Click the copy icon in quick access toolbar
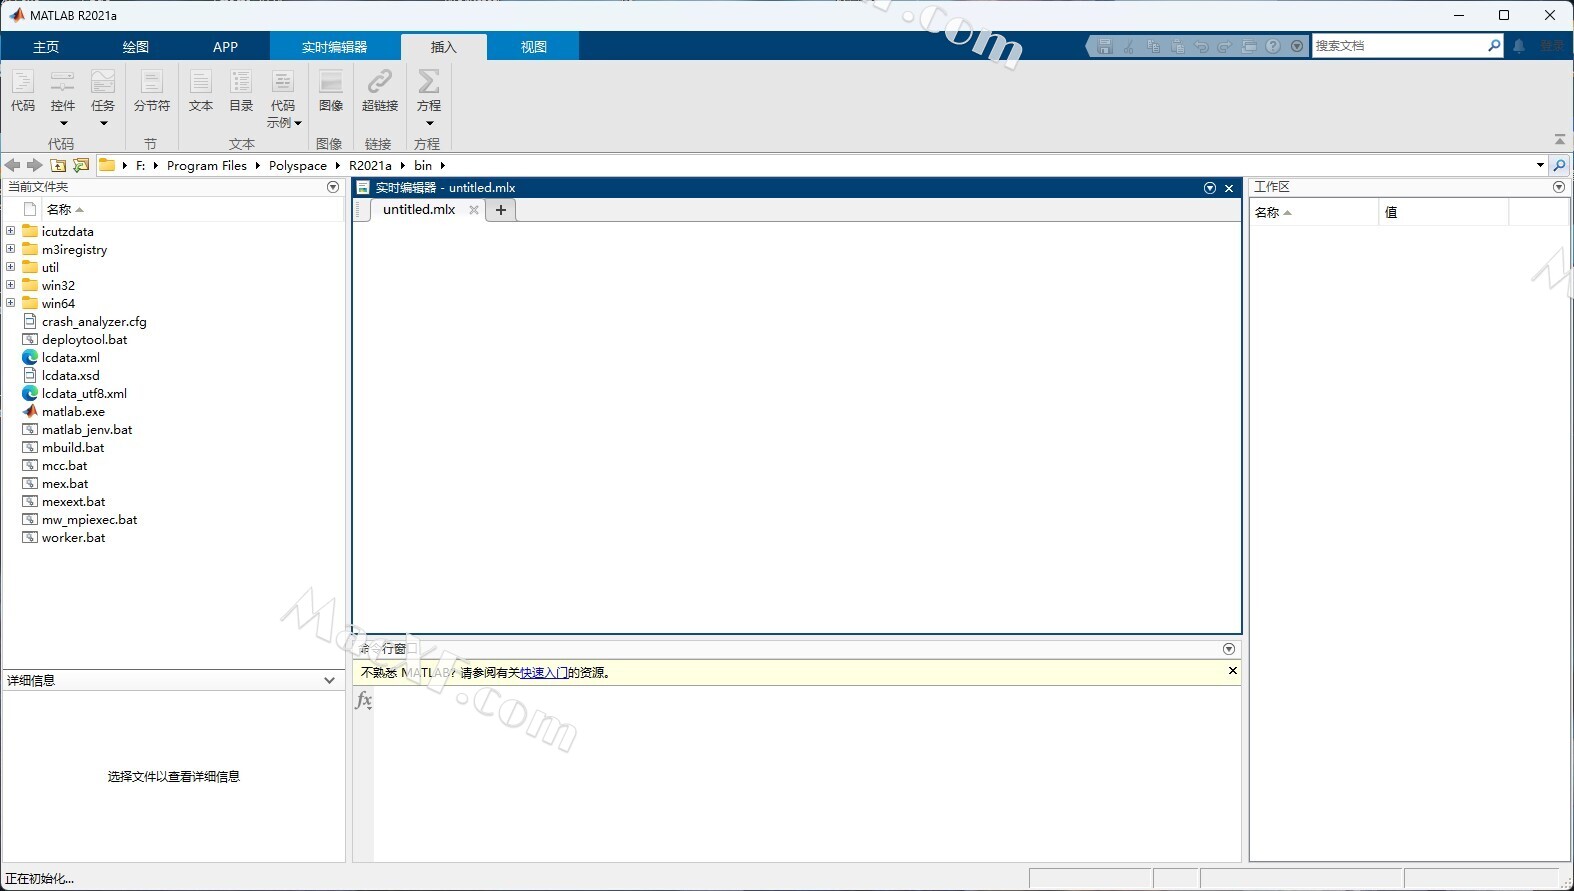Image resolution: width=1574 pixels, height=891 pixels. click(x=1153, y=46)
